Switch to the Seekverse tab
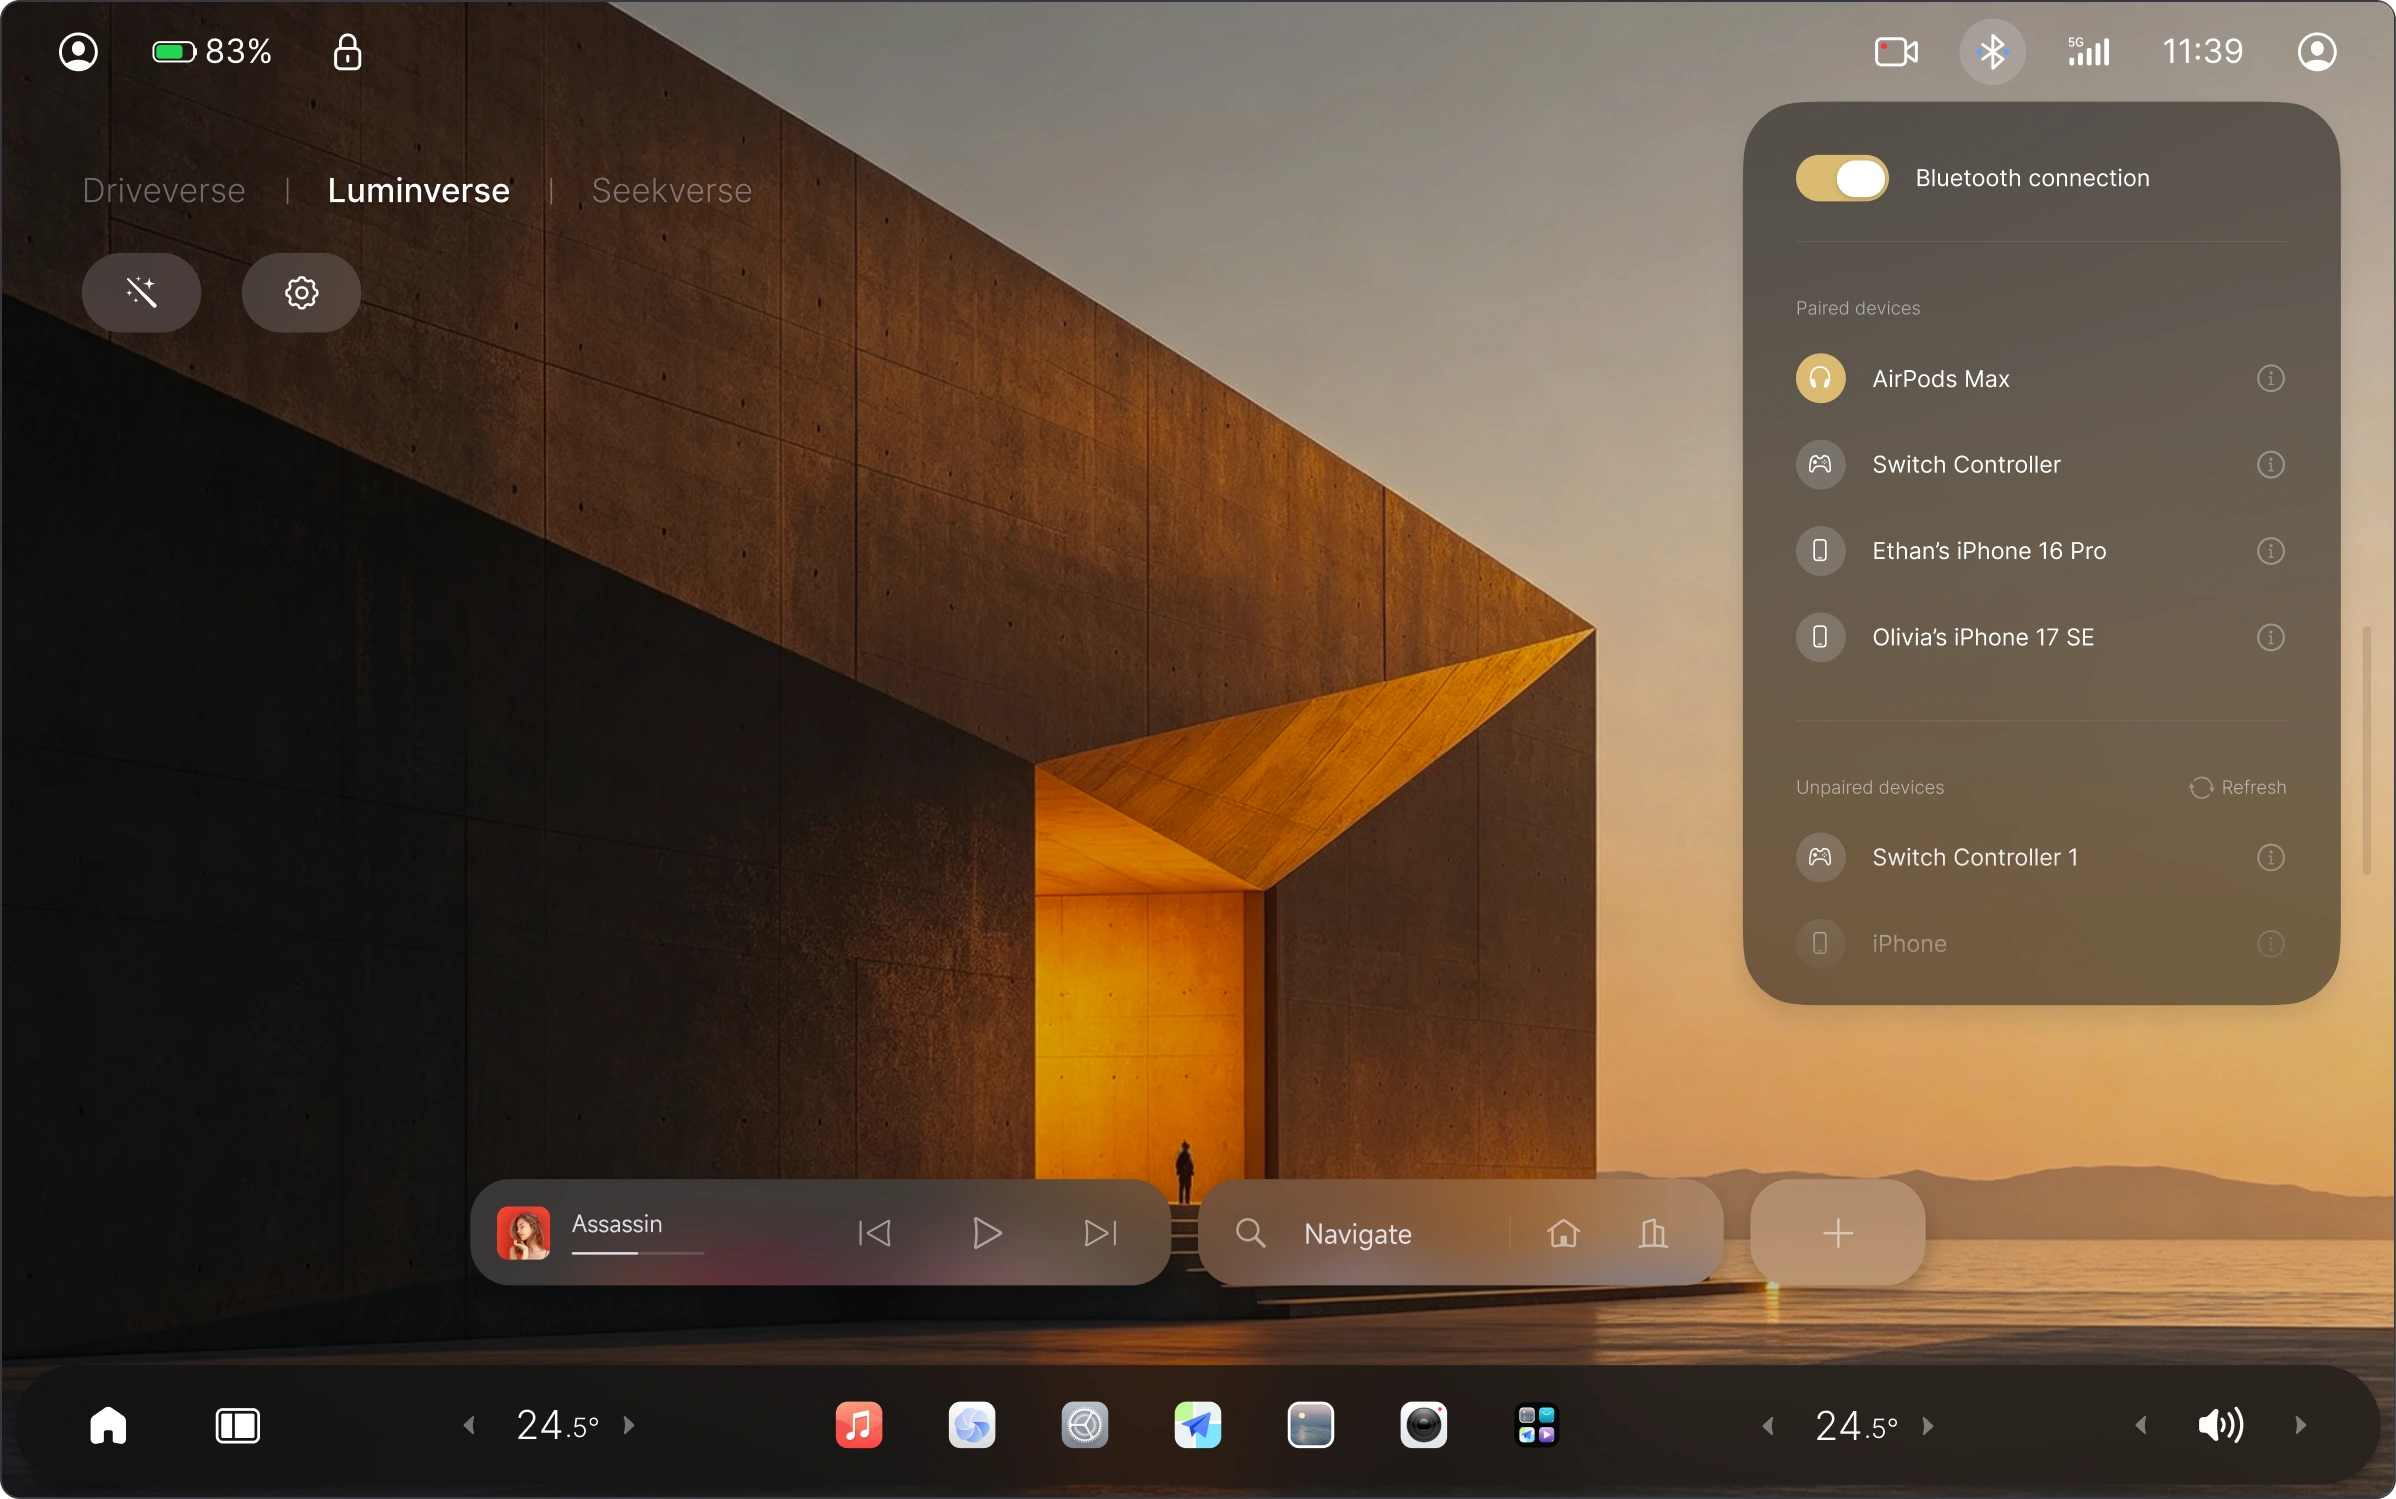 [672, 190]
